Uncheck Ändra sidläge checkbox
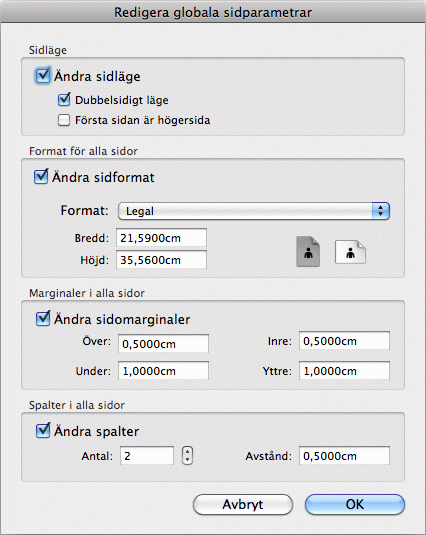 point(43,75)
